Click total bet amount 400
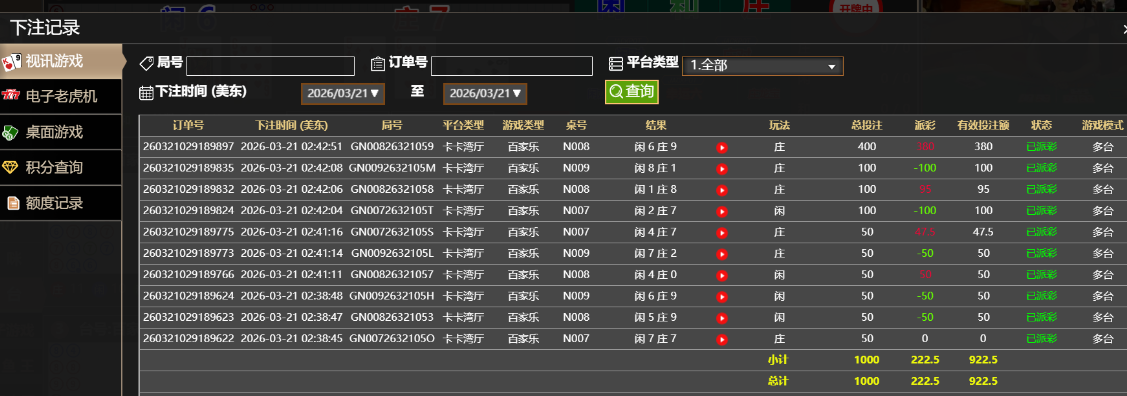 point(867,147)
